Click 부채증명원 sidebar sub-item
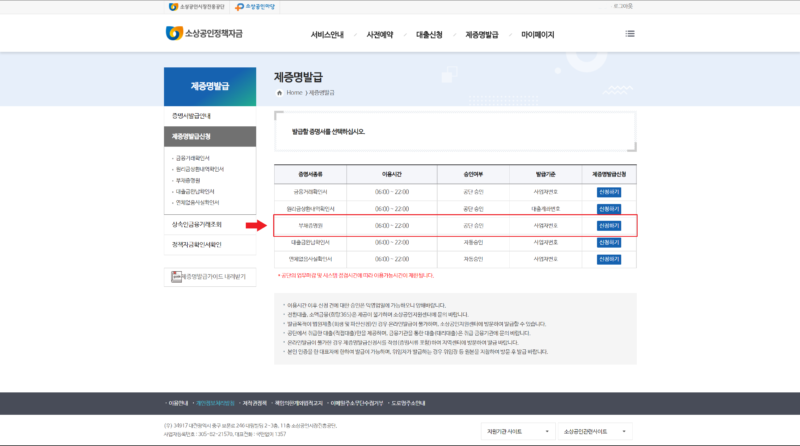The width and height of the screenshot is (800, 446). pyautogui.click(x=188, y=181)
